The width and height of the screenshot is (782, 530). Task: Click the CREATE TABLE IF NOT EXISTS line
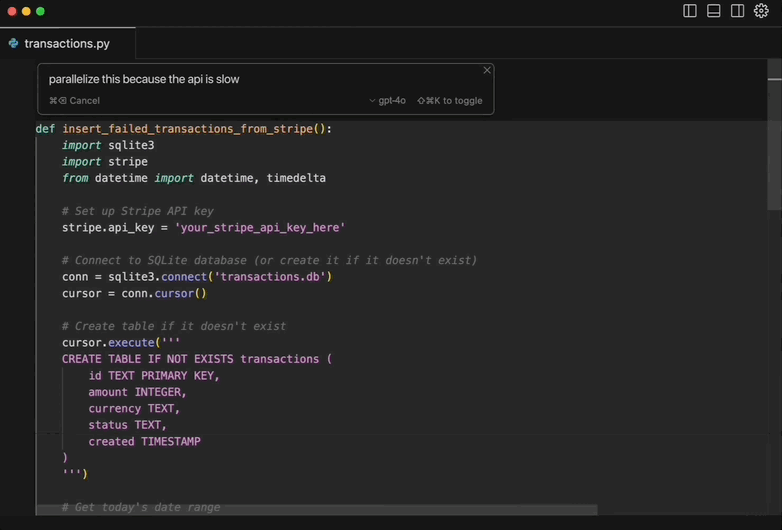[196, 359]
